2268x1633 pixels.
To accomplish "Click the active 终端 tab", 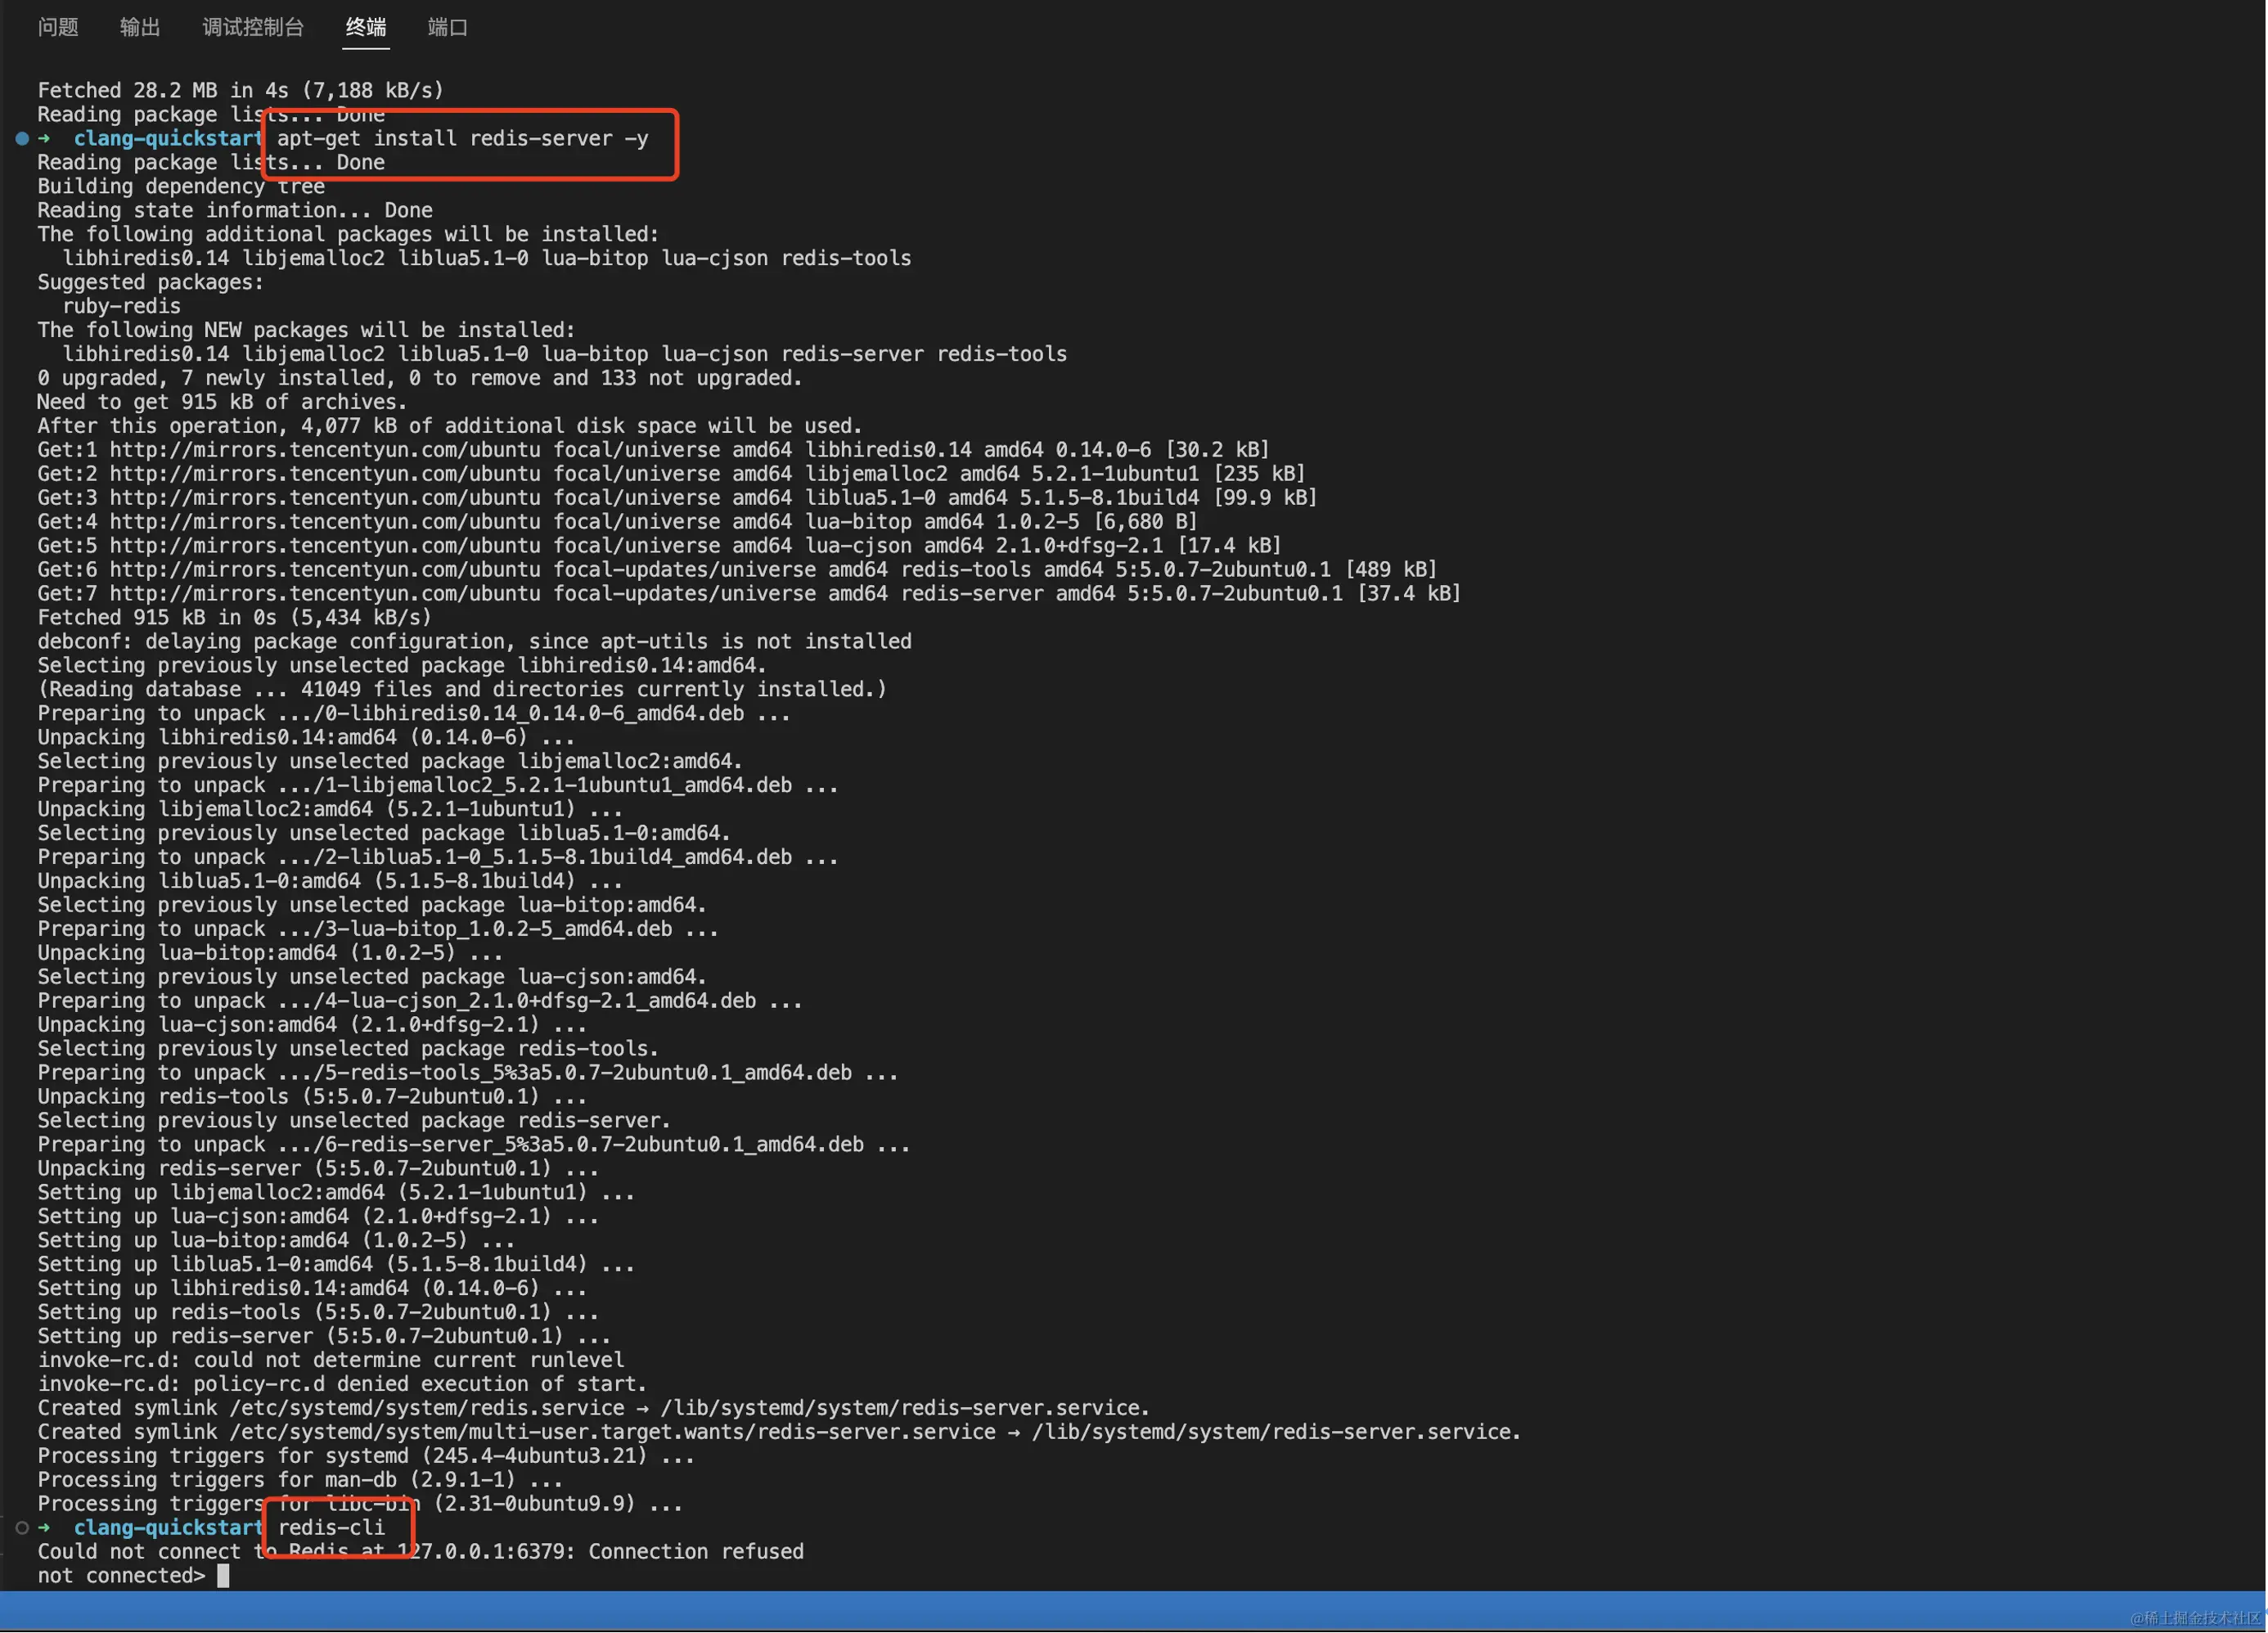I will (x=366, y=27).
